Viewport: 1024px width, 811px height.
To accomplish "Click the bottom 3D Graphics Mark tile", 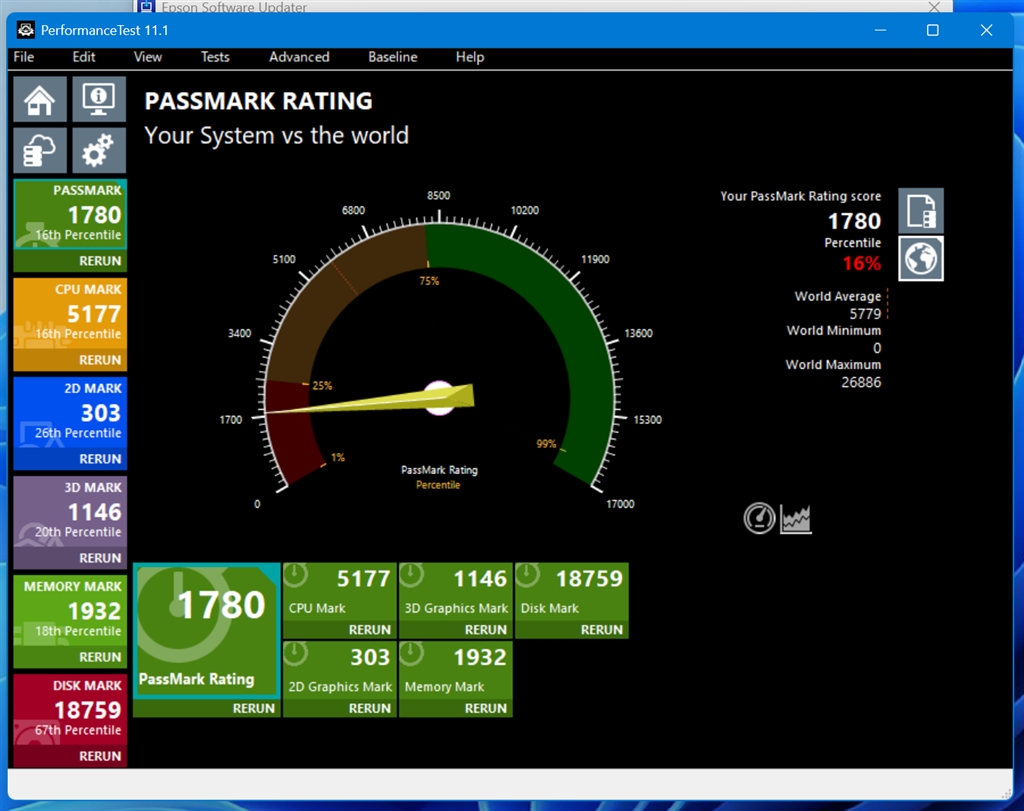I will point(456,592).
